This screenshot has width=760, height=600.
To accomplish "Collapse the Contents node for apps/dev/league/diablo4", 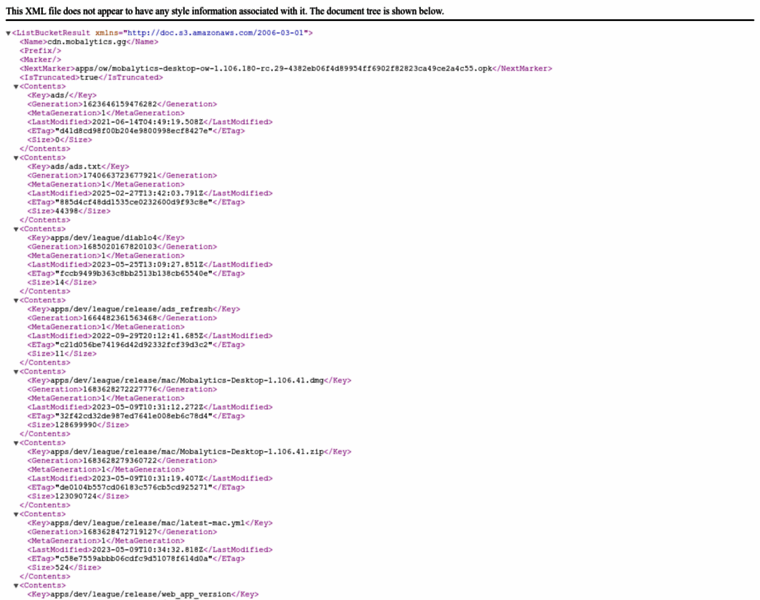I will click(16, 229).
